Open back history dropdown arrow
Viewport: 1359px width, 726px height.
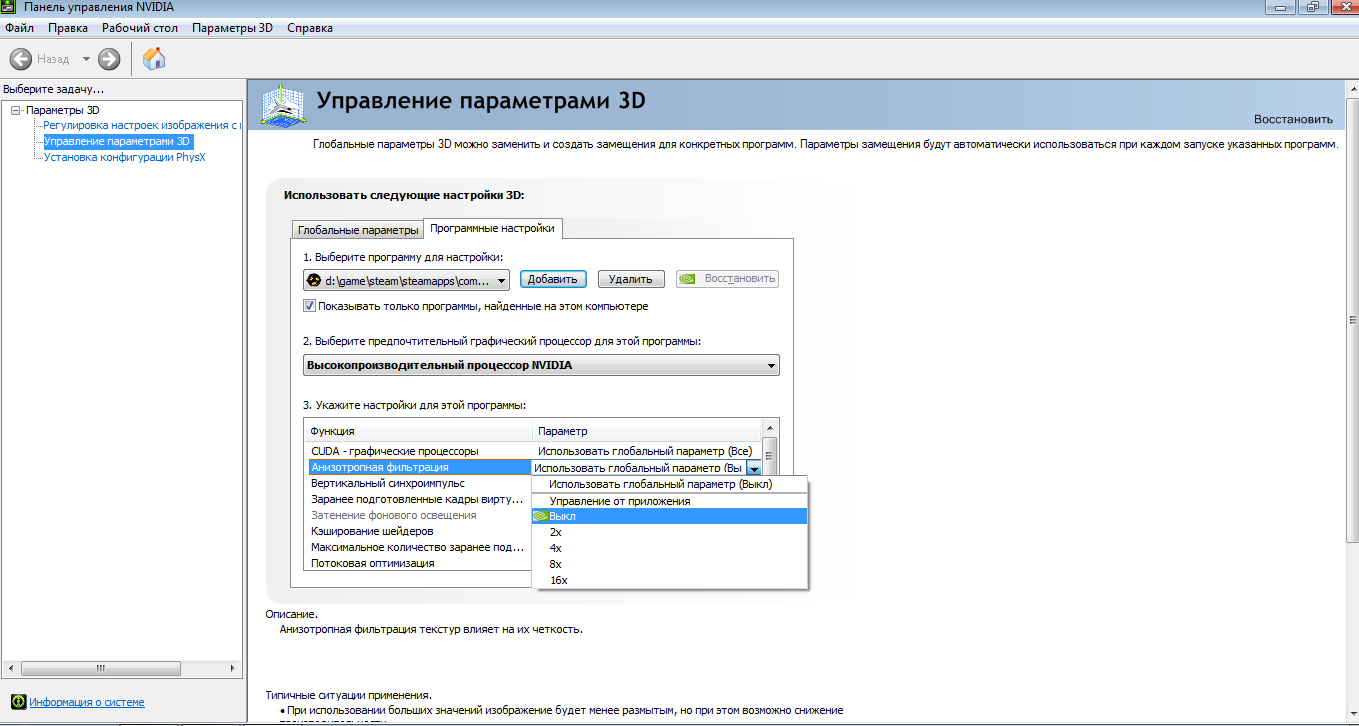coord(86,59)
